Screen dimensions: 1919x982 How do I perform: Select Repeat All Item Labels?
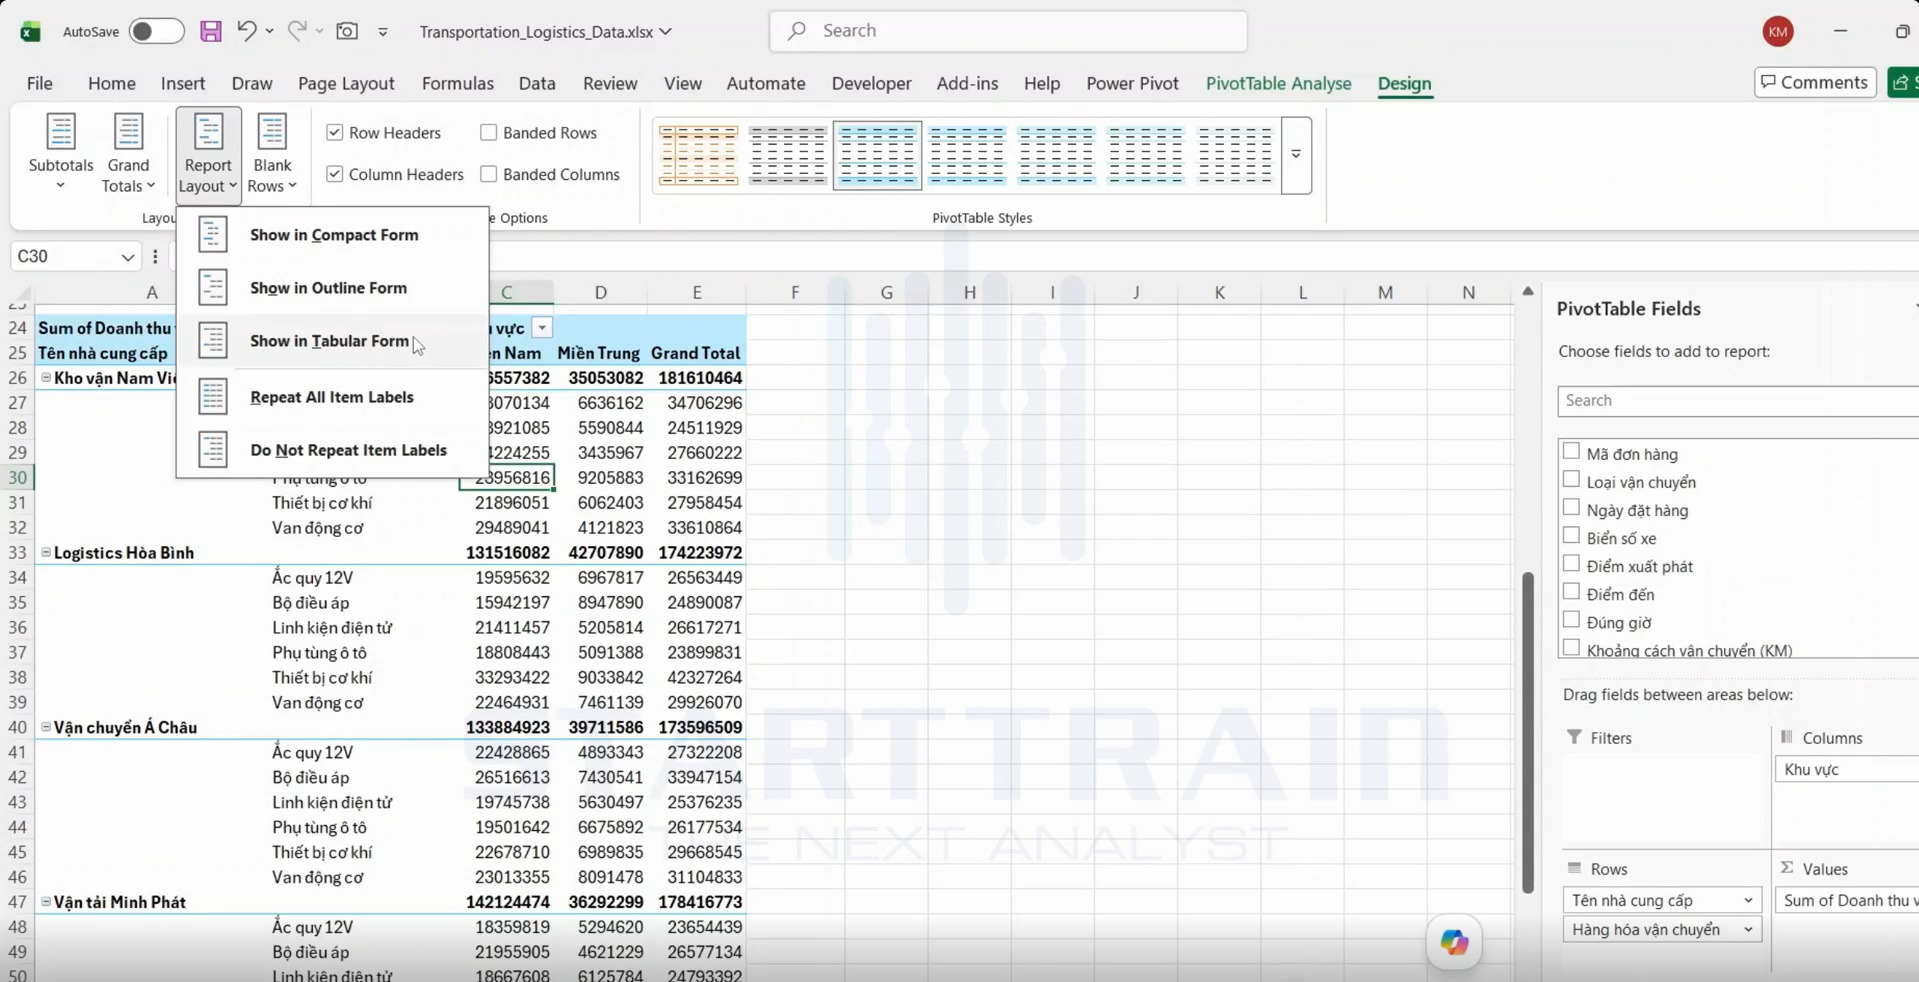pos(332,397)
